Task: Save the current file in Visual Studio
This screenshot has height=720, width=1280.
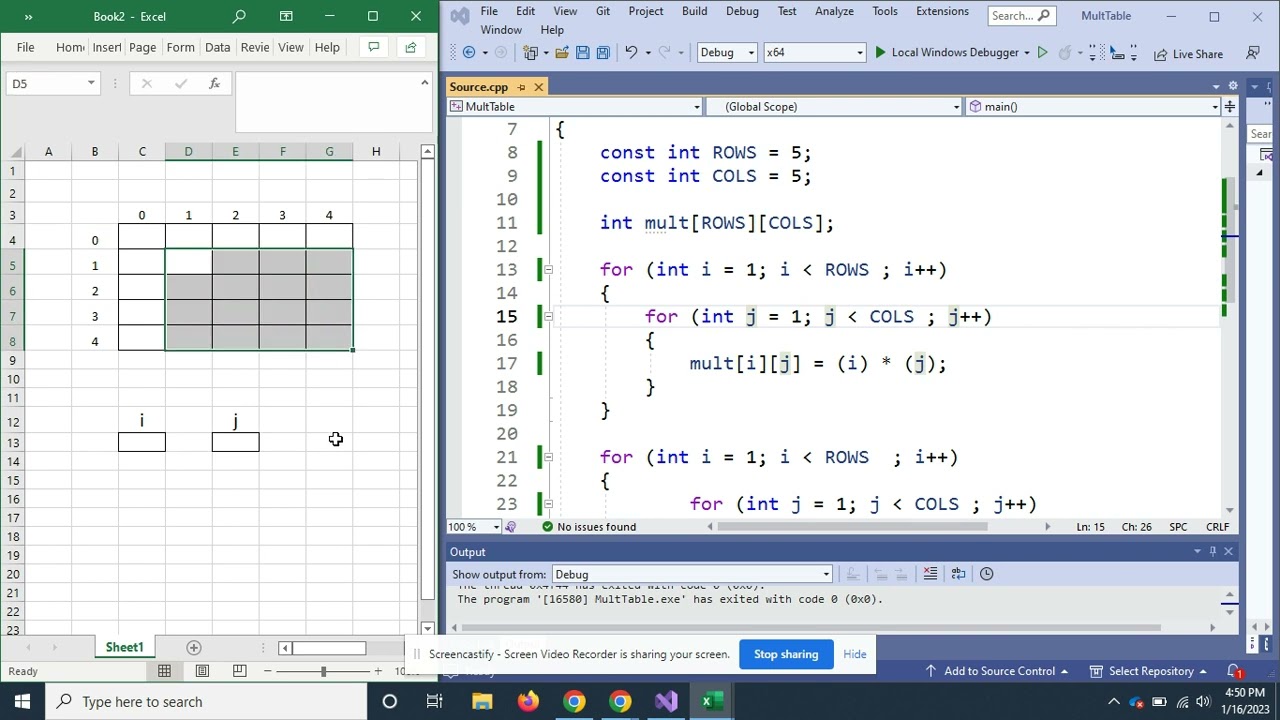Action: tap(583, 53)
